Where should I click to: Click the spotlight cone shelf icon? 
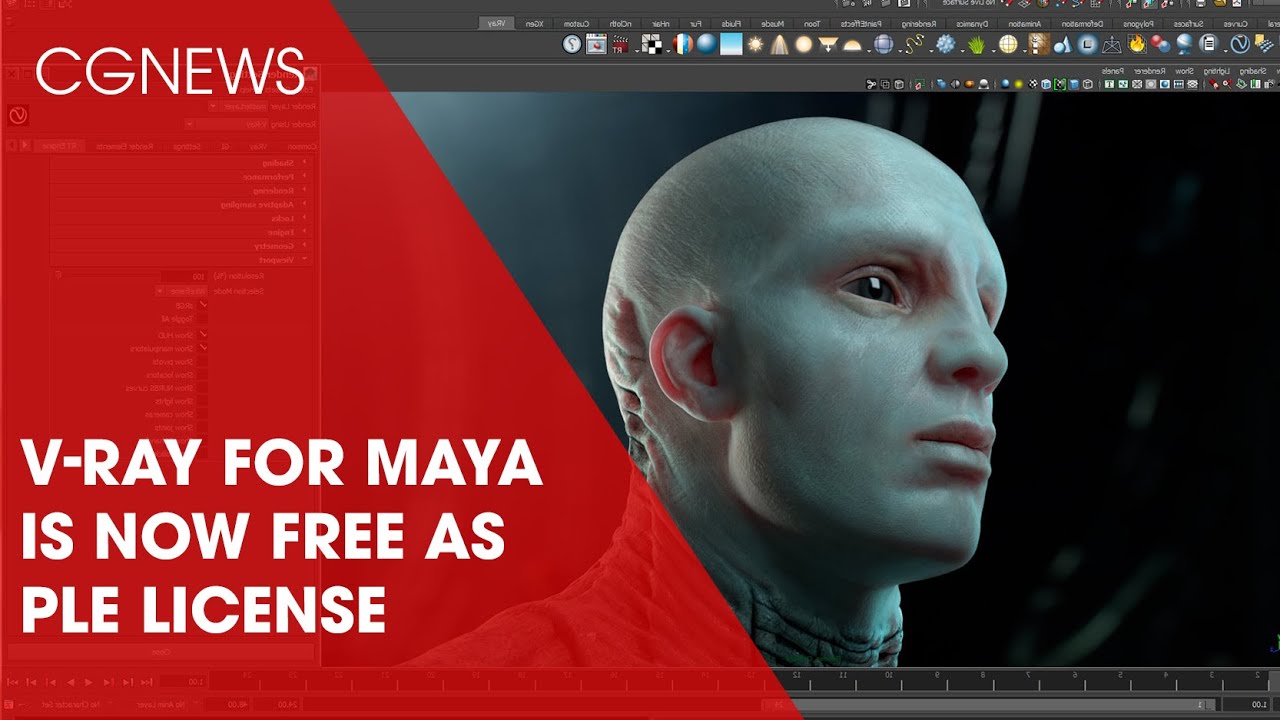[x=779, y=44]
